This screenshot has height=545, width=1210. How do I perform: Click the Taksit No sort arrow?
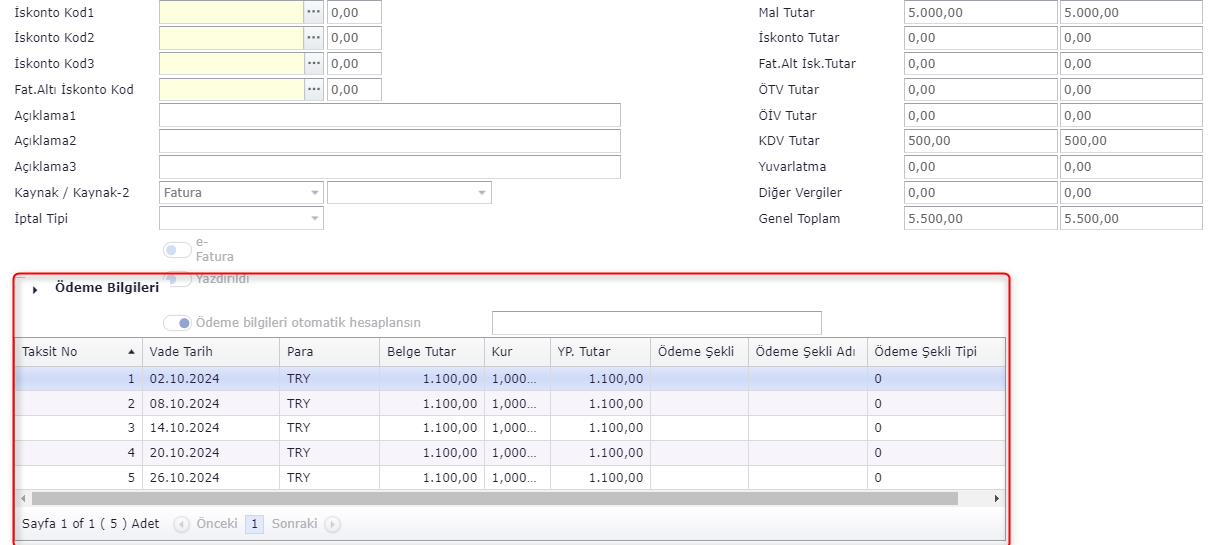[x=132, y=352]
